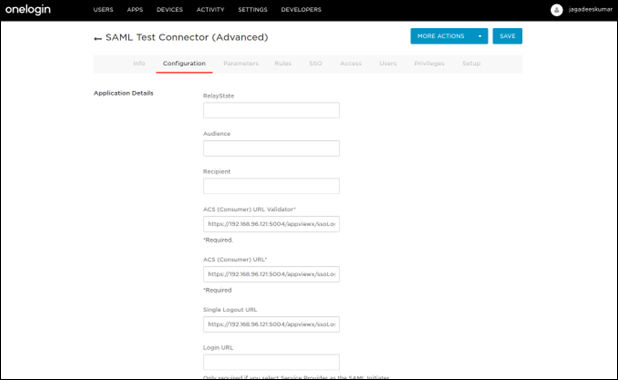Open the Apps menu

[135, 9]
